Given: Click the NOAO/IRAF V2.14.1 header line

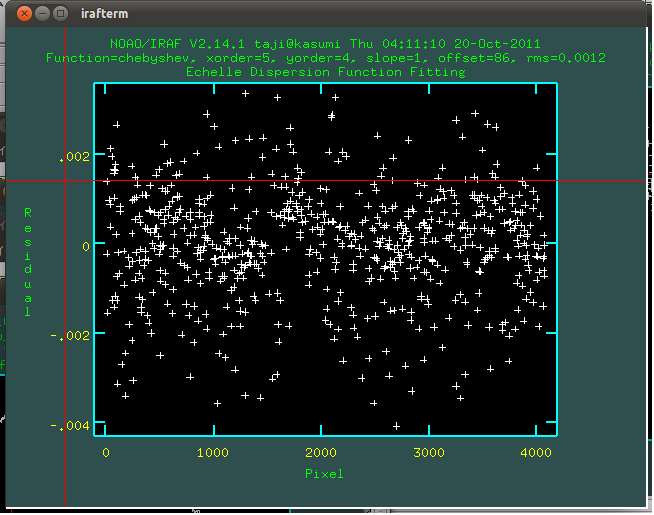Looking at the screenshot, I should 325,45.
